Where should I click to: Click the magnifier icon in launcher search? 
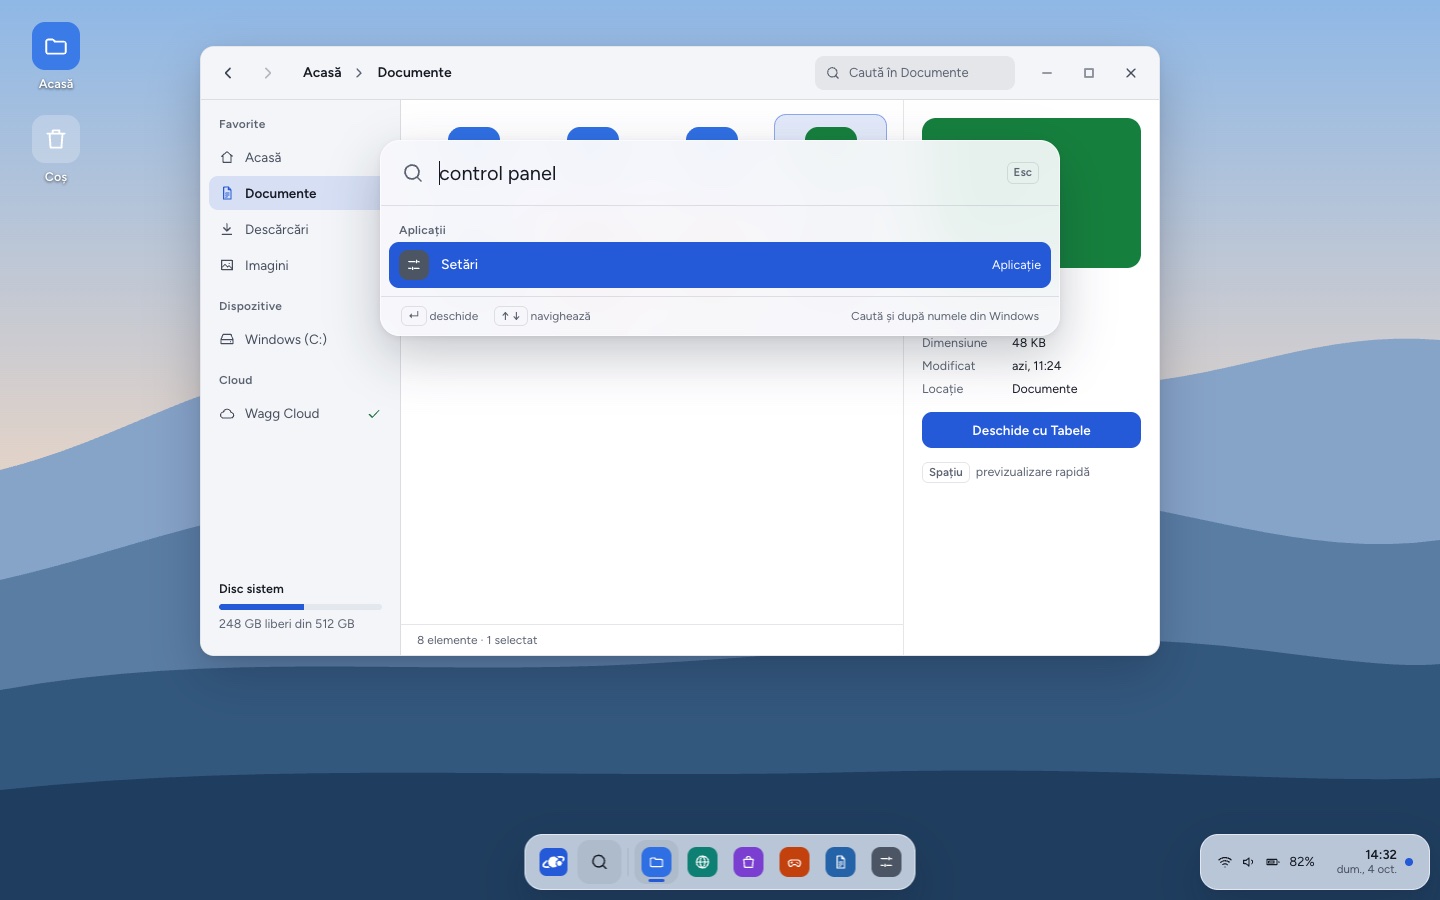[x=413, y=173]
